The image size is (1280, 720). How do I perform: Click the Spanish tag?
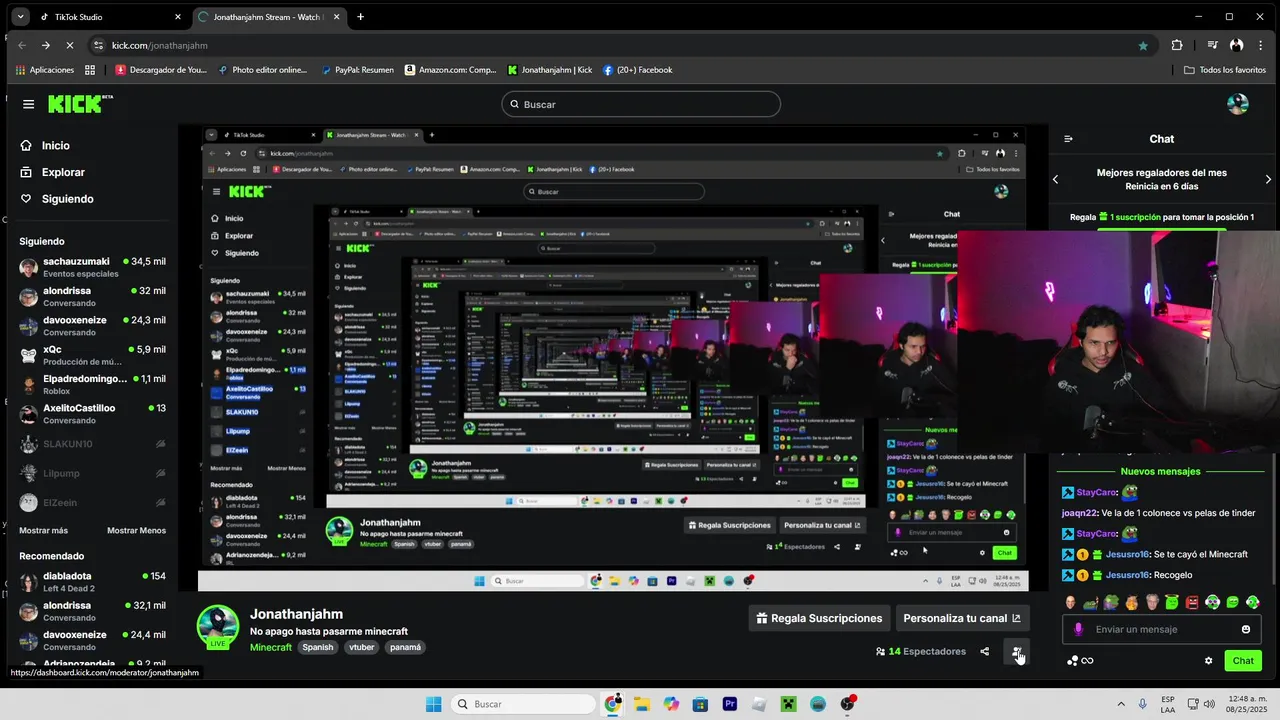(318, 647)
